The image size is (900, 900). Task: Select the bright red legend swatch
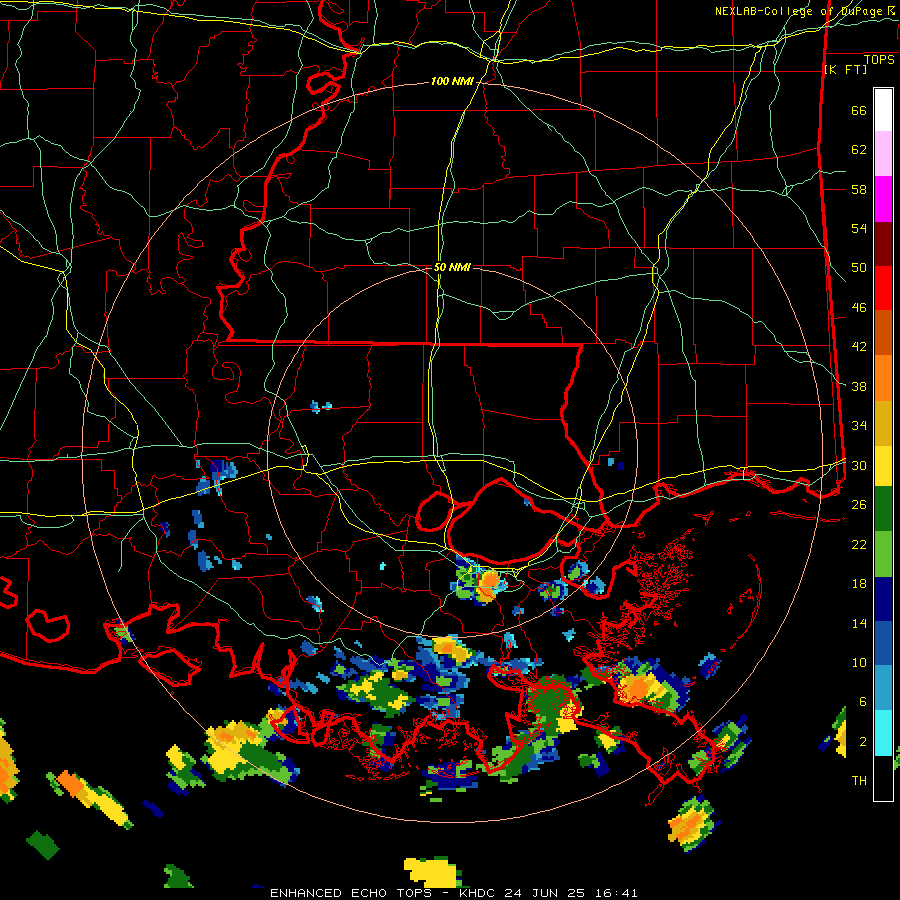point(883,288)
